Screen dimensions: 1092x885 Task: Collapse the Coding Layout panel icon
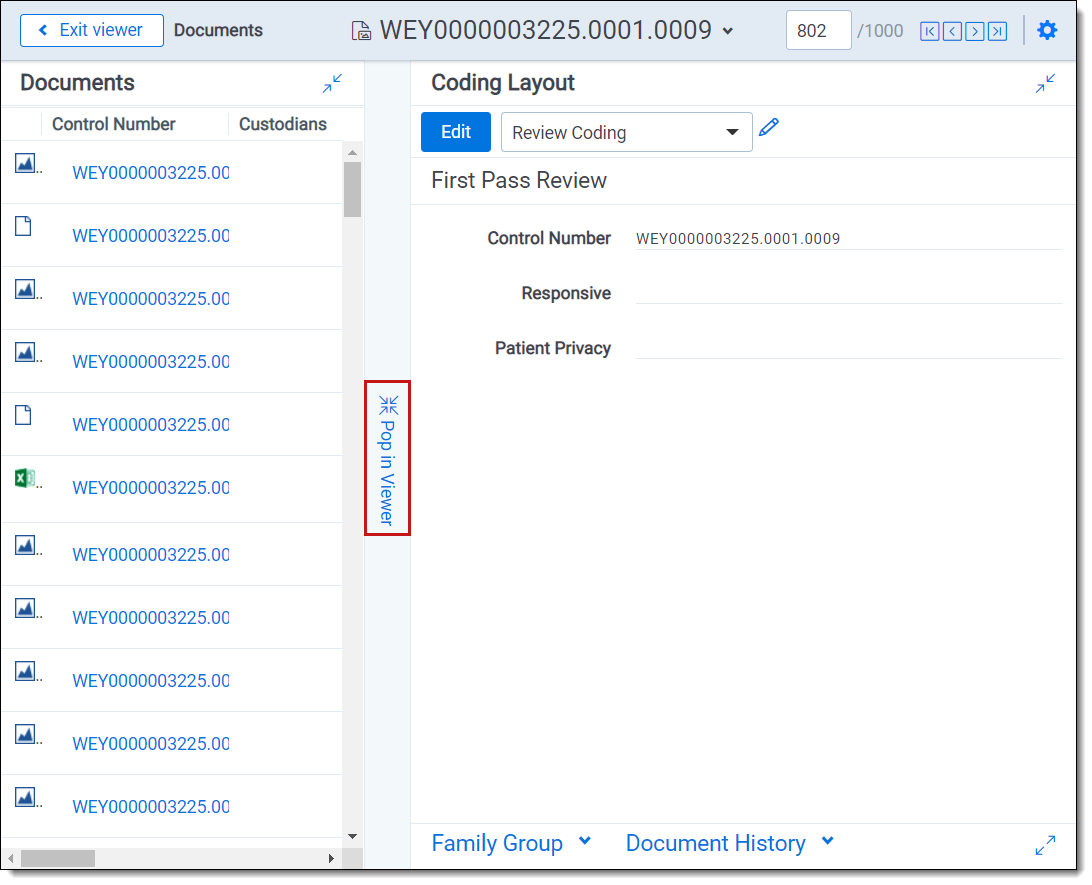tap(1045, 84)
